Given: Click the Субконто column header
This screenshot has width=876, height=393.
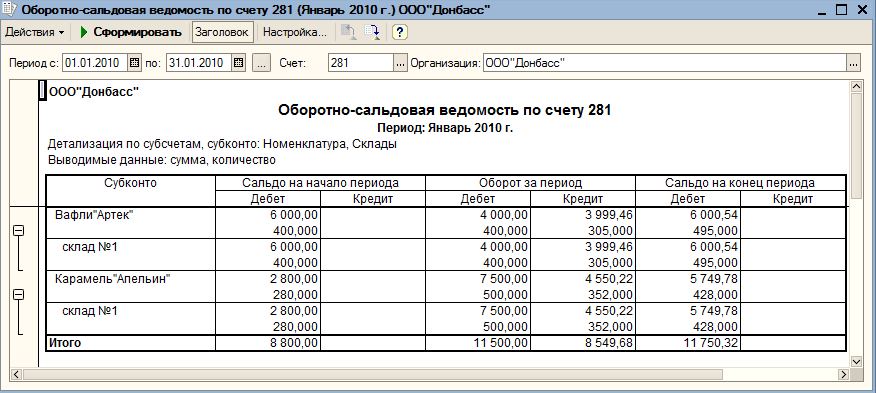Looking at the screenshot, I should click(130, 183).
